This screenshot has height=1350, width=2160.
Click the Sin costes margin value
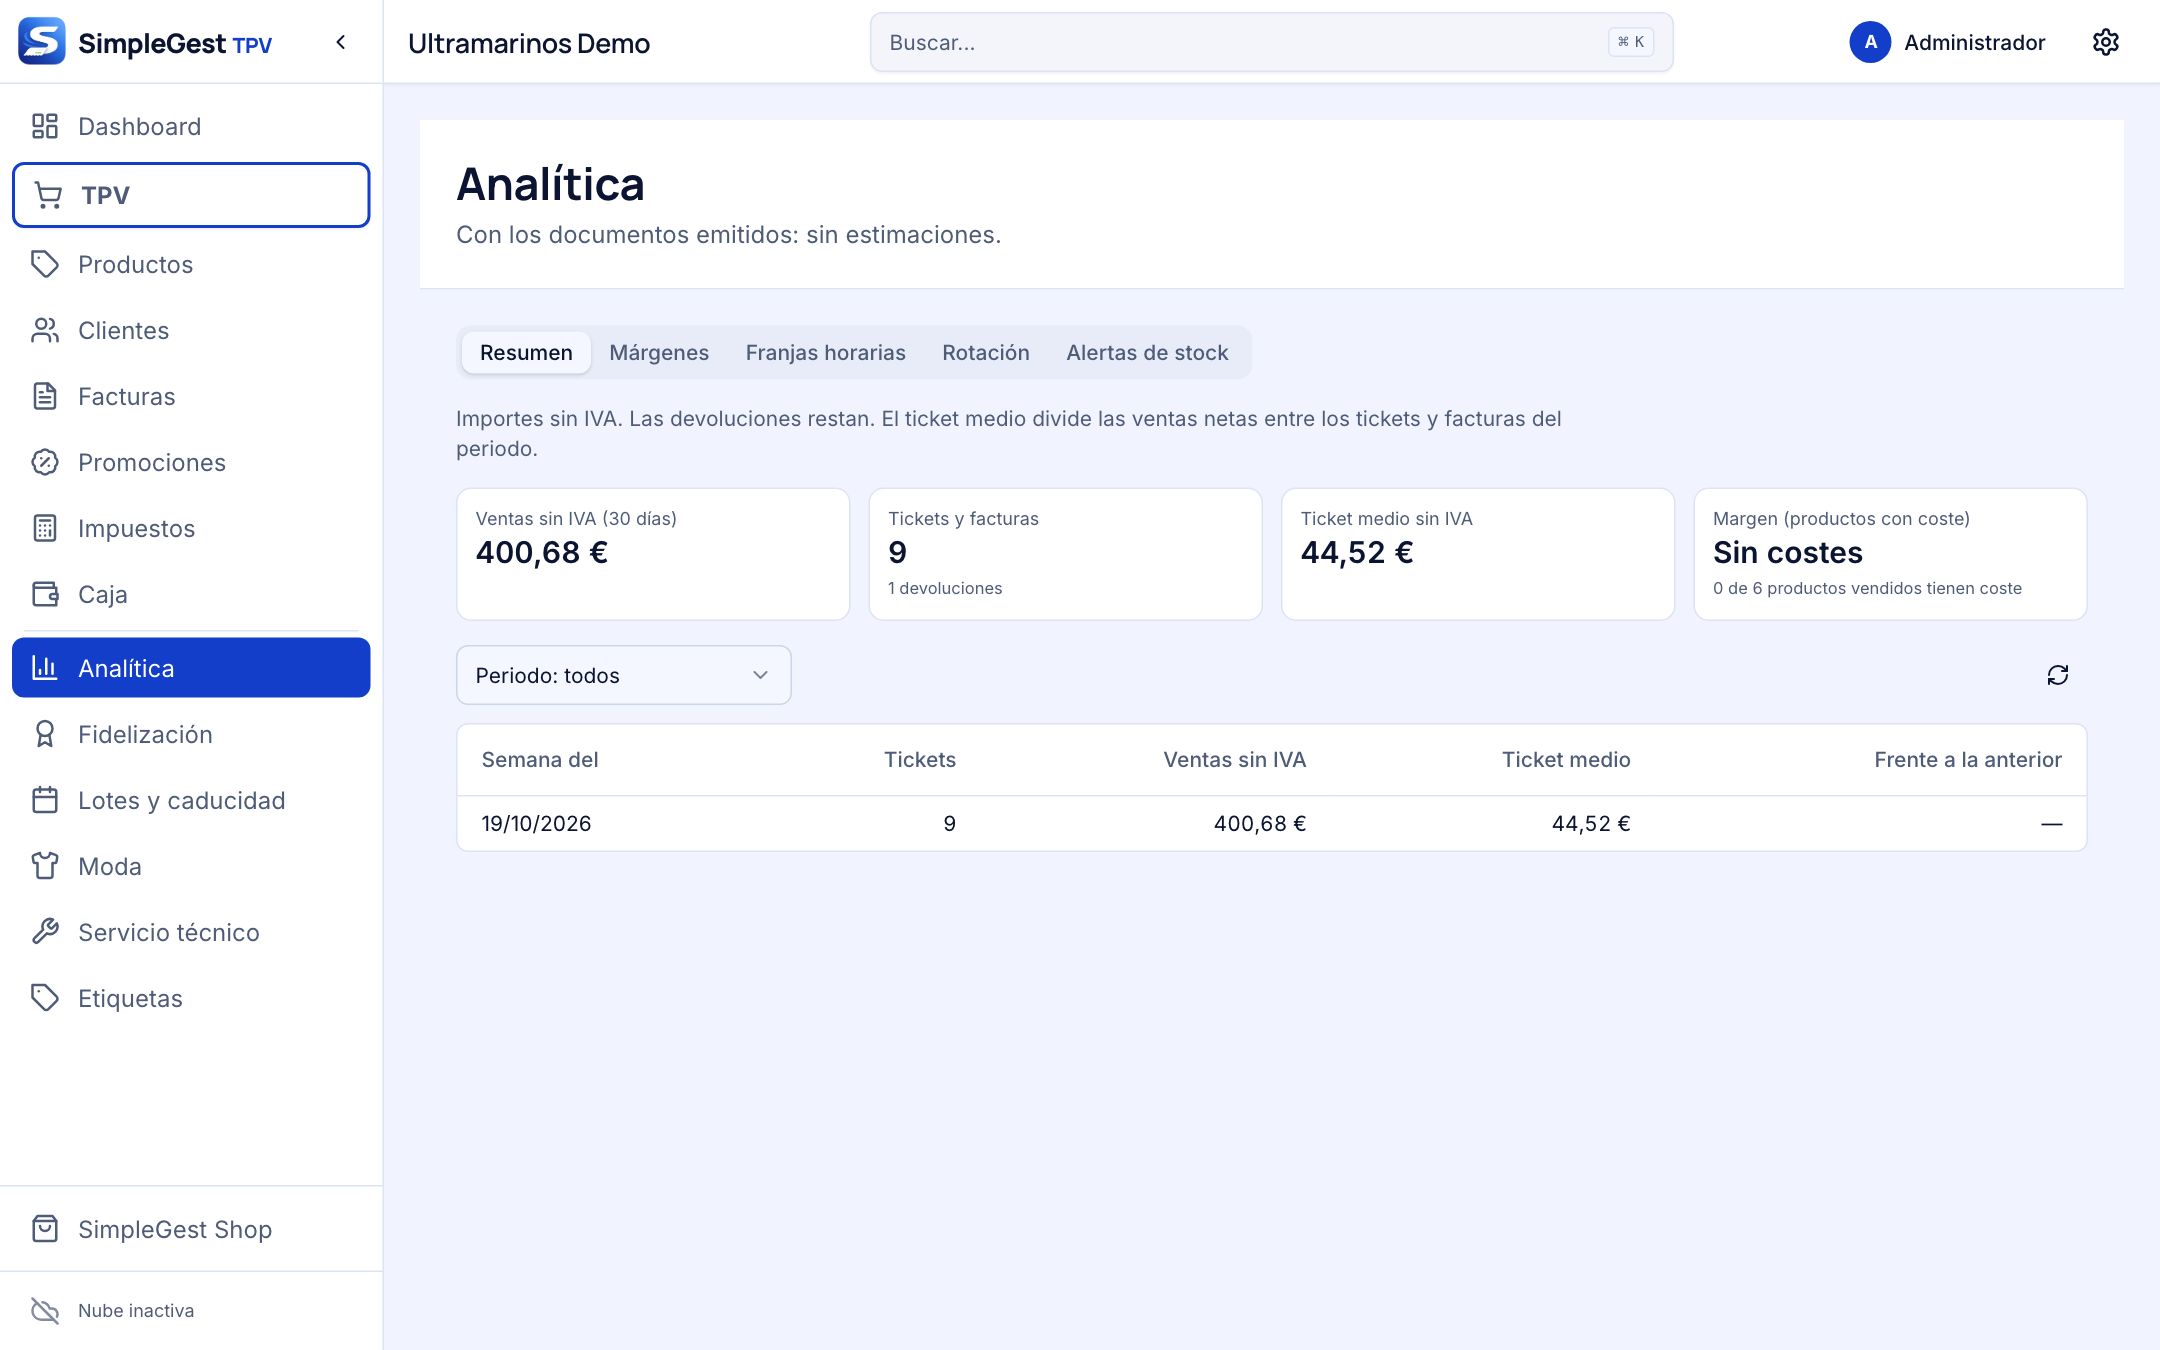1788,552
